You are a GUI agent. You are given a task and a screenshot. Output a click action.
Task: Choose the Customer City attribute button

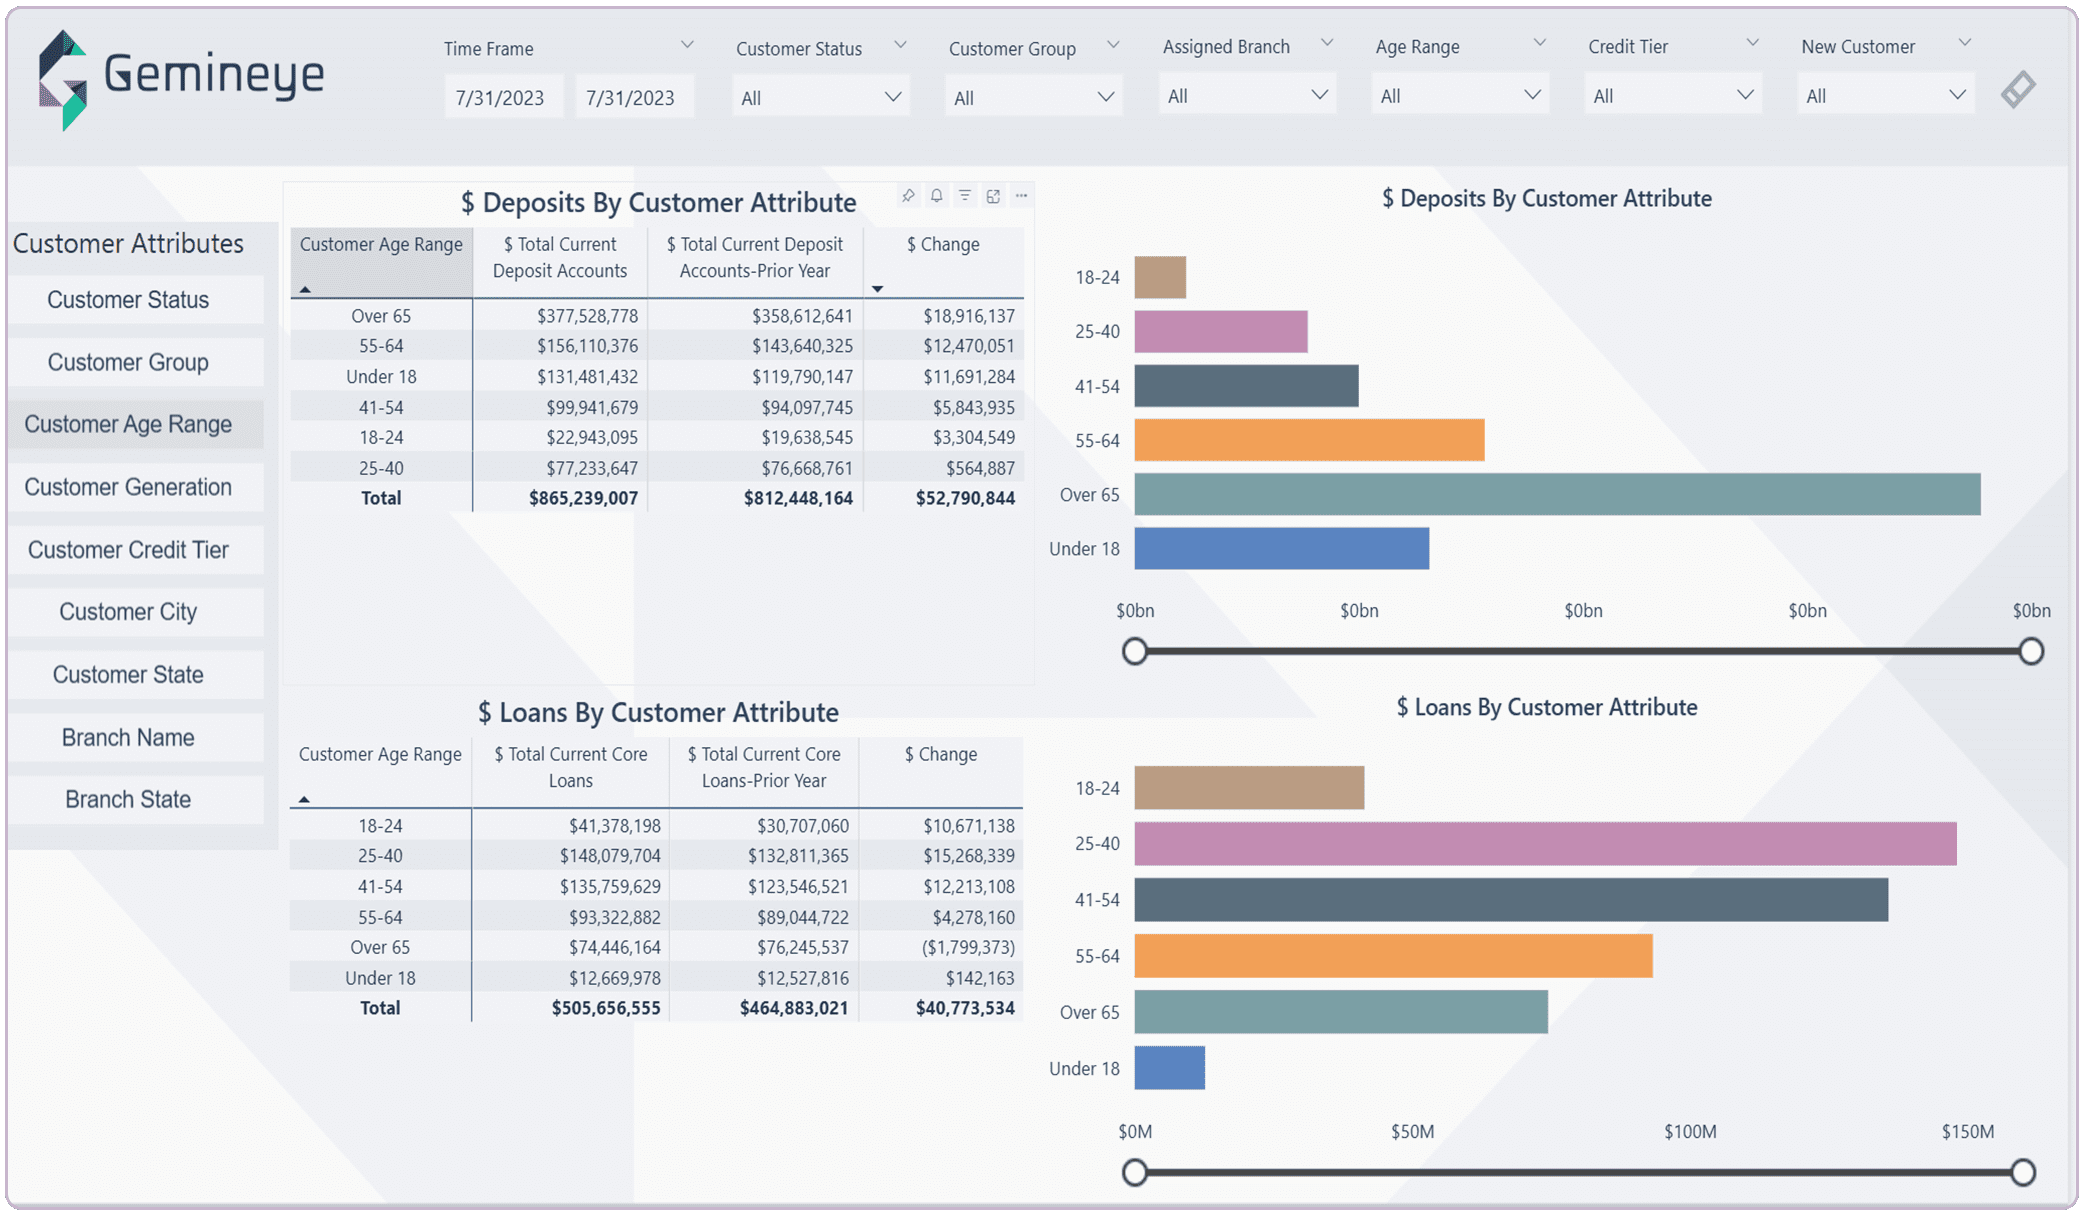[128, 612]
